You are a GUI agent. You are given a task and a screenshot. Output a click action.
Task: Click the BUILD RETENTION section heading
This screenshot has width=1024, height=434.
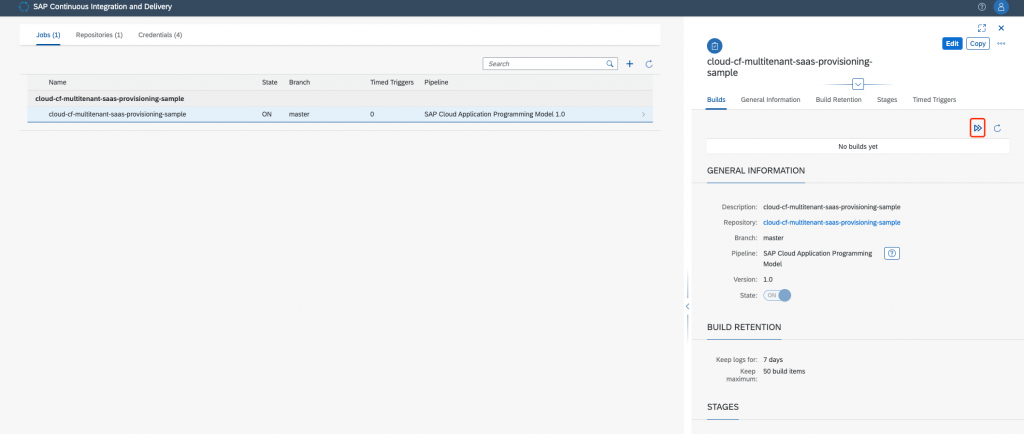pyautogui.click(x=744, y=327)
